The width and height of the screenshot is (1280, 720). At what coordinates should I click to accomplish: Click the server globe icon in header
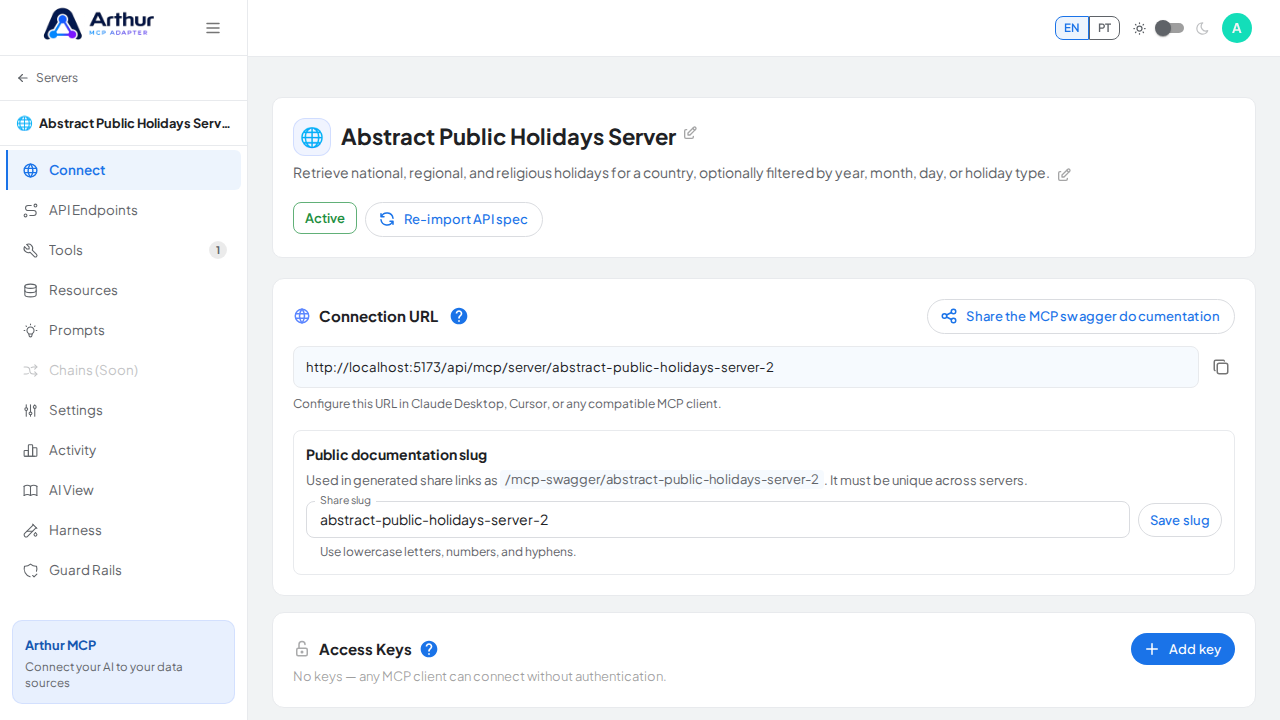[x=312, y=137]
